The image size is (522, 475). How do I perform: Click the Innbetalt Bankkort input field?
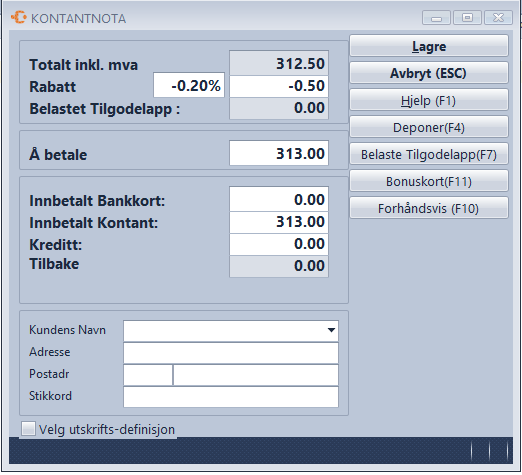point(279,199)
